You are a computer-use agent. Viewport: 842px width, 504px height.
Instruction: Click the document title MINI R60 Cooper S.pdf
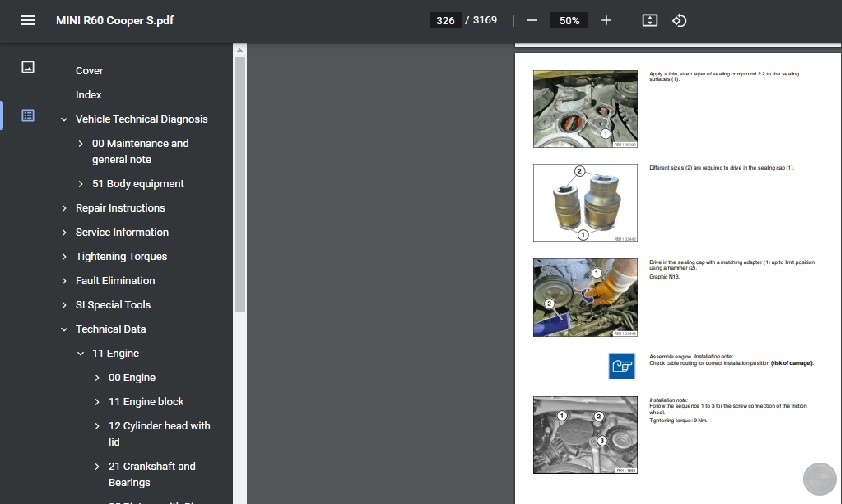coord(115,20)
